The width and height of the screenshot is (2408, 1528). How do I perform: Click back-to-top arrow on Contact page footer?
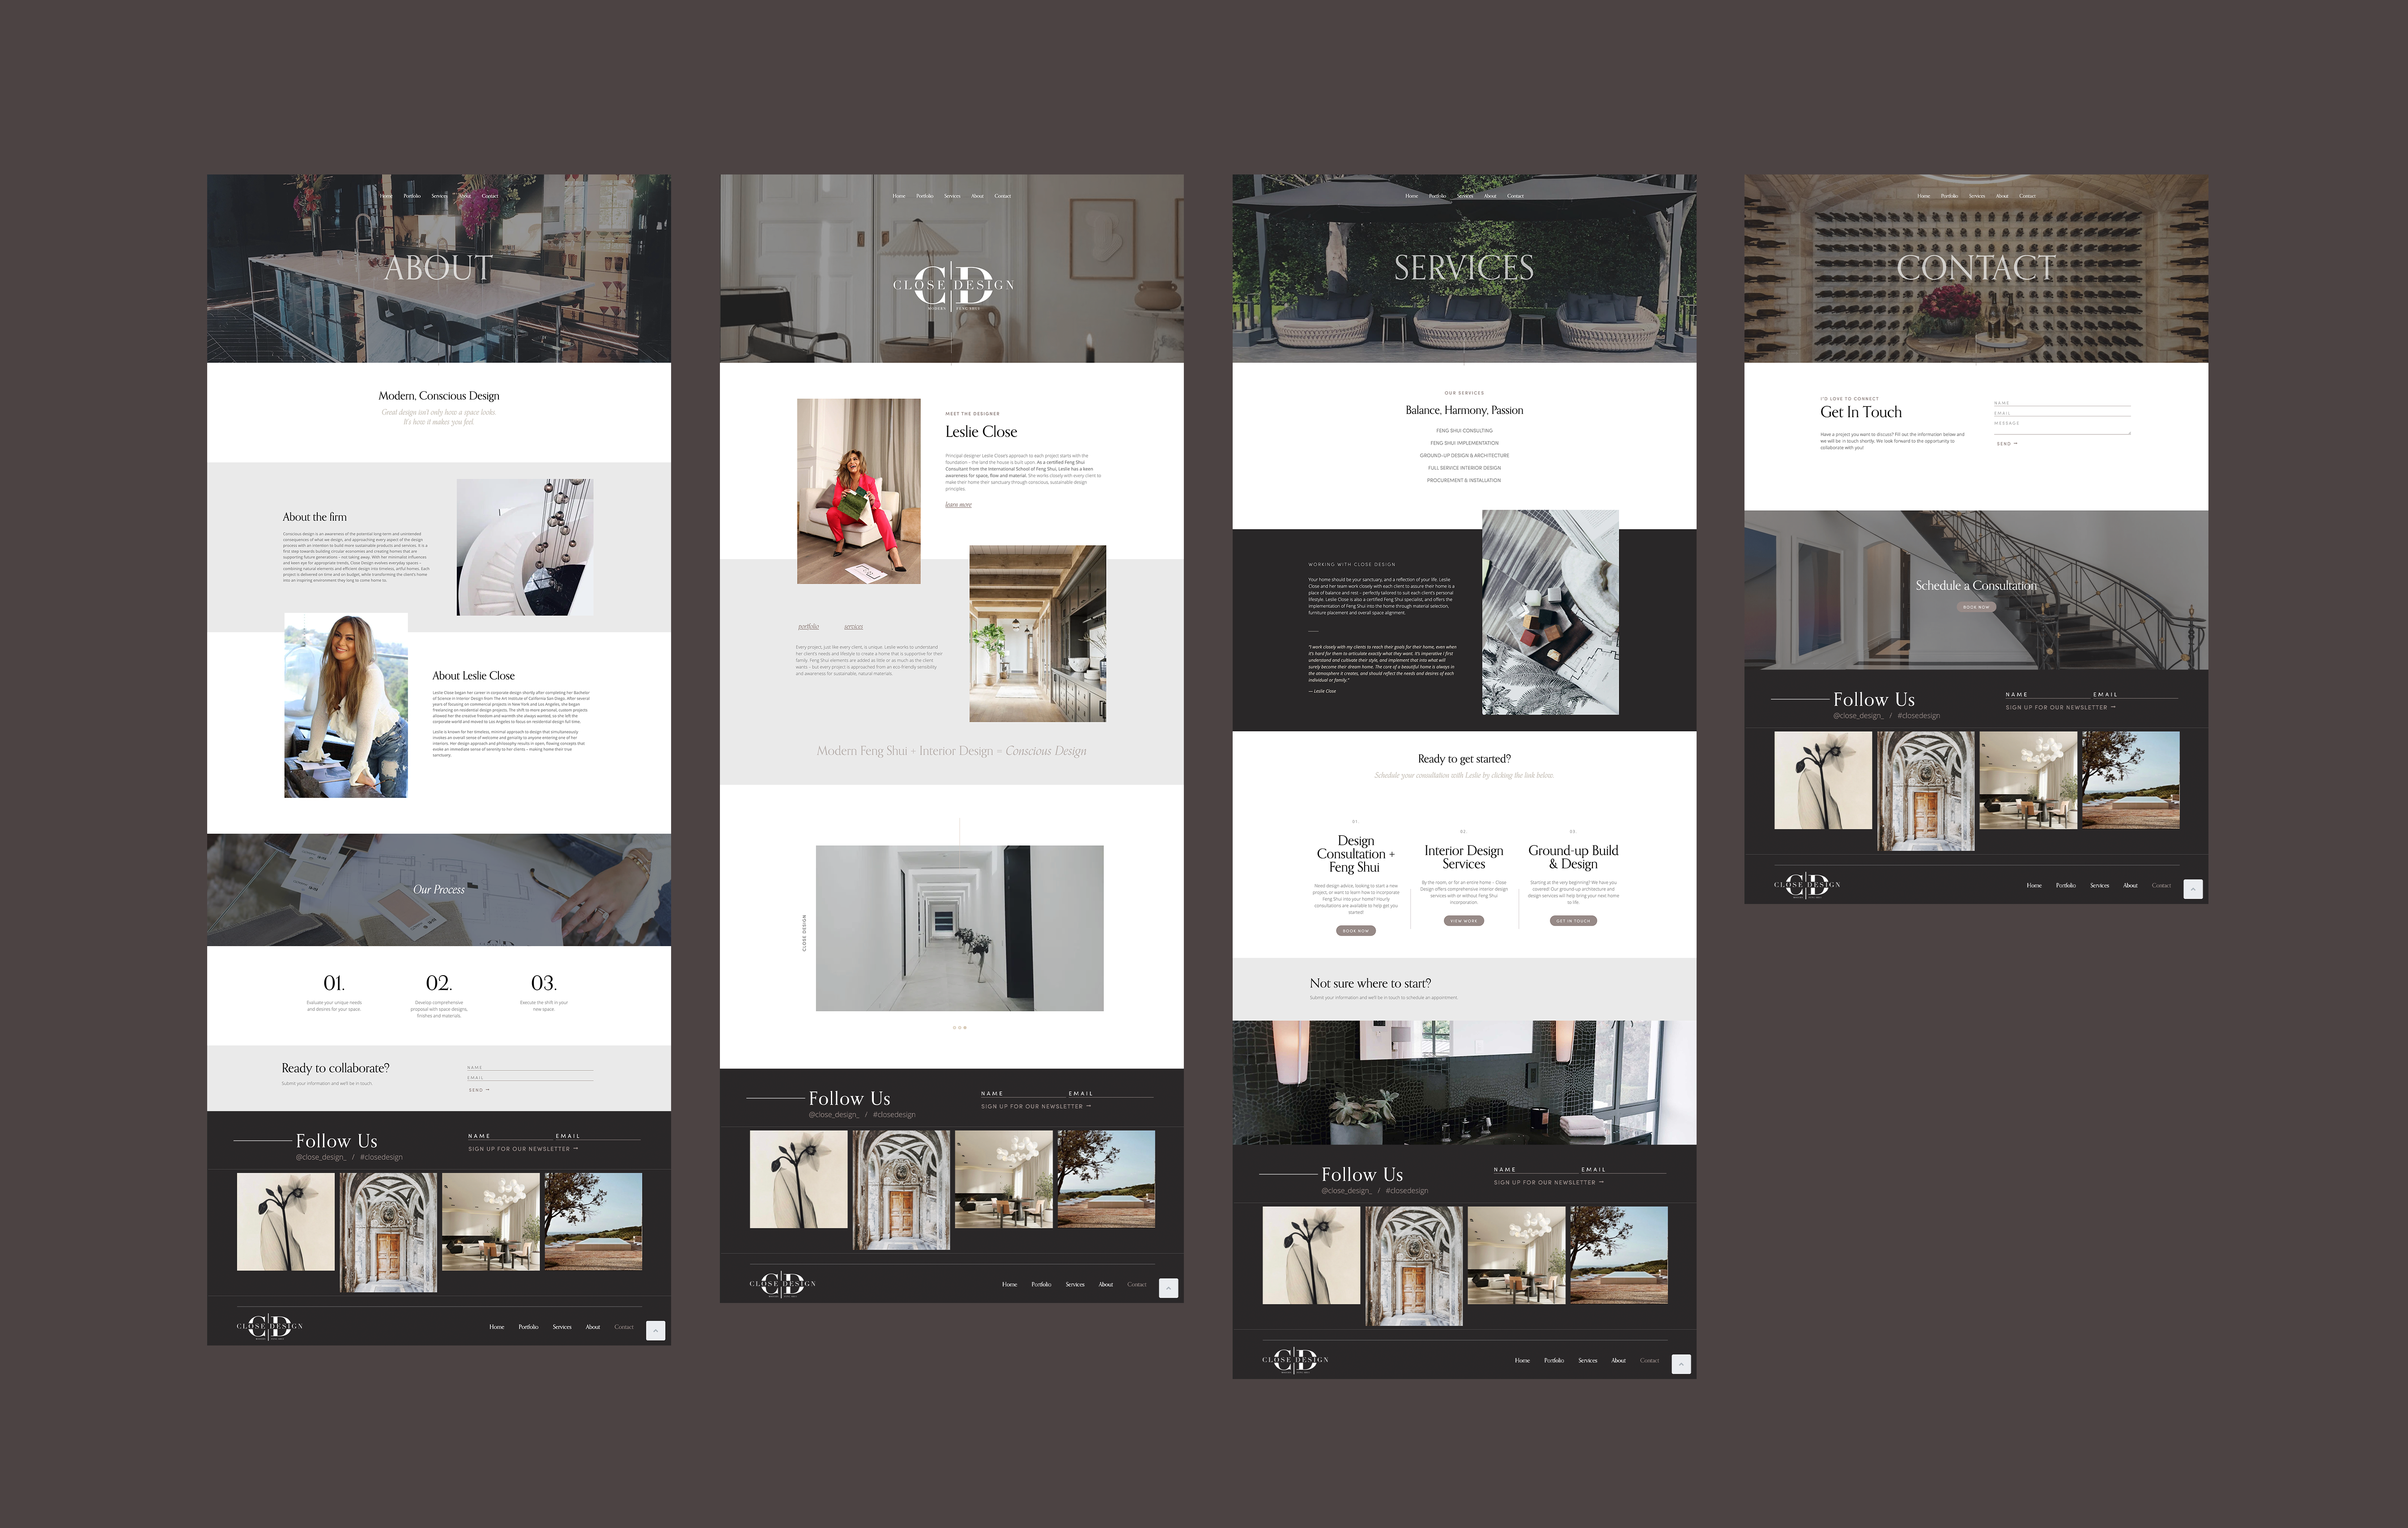coord(2193,889)
